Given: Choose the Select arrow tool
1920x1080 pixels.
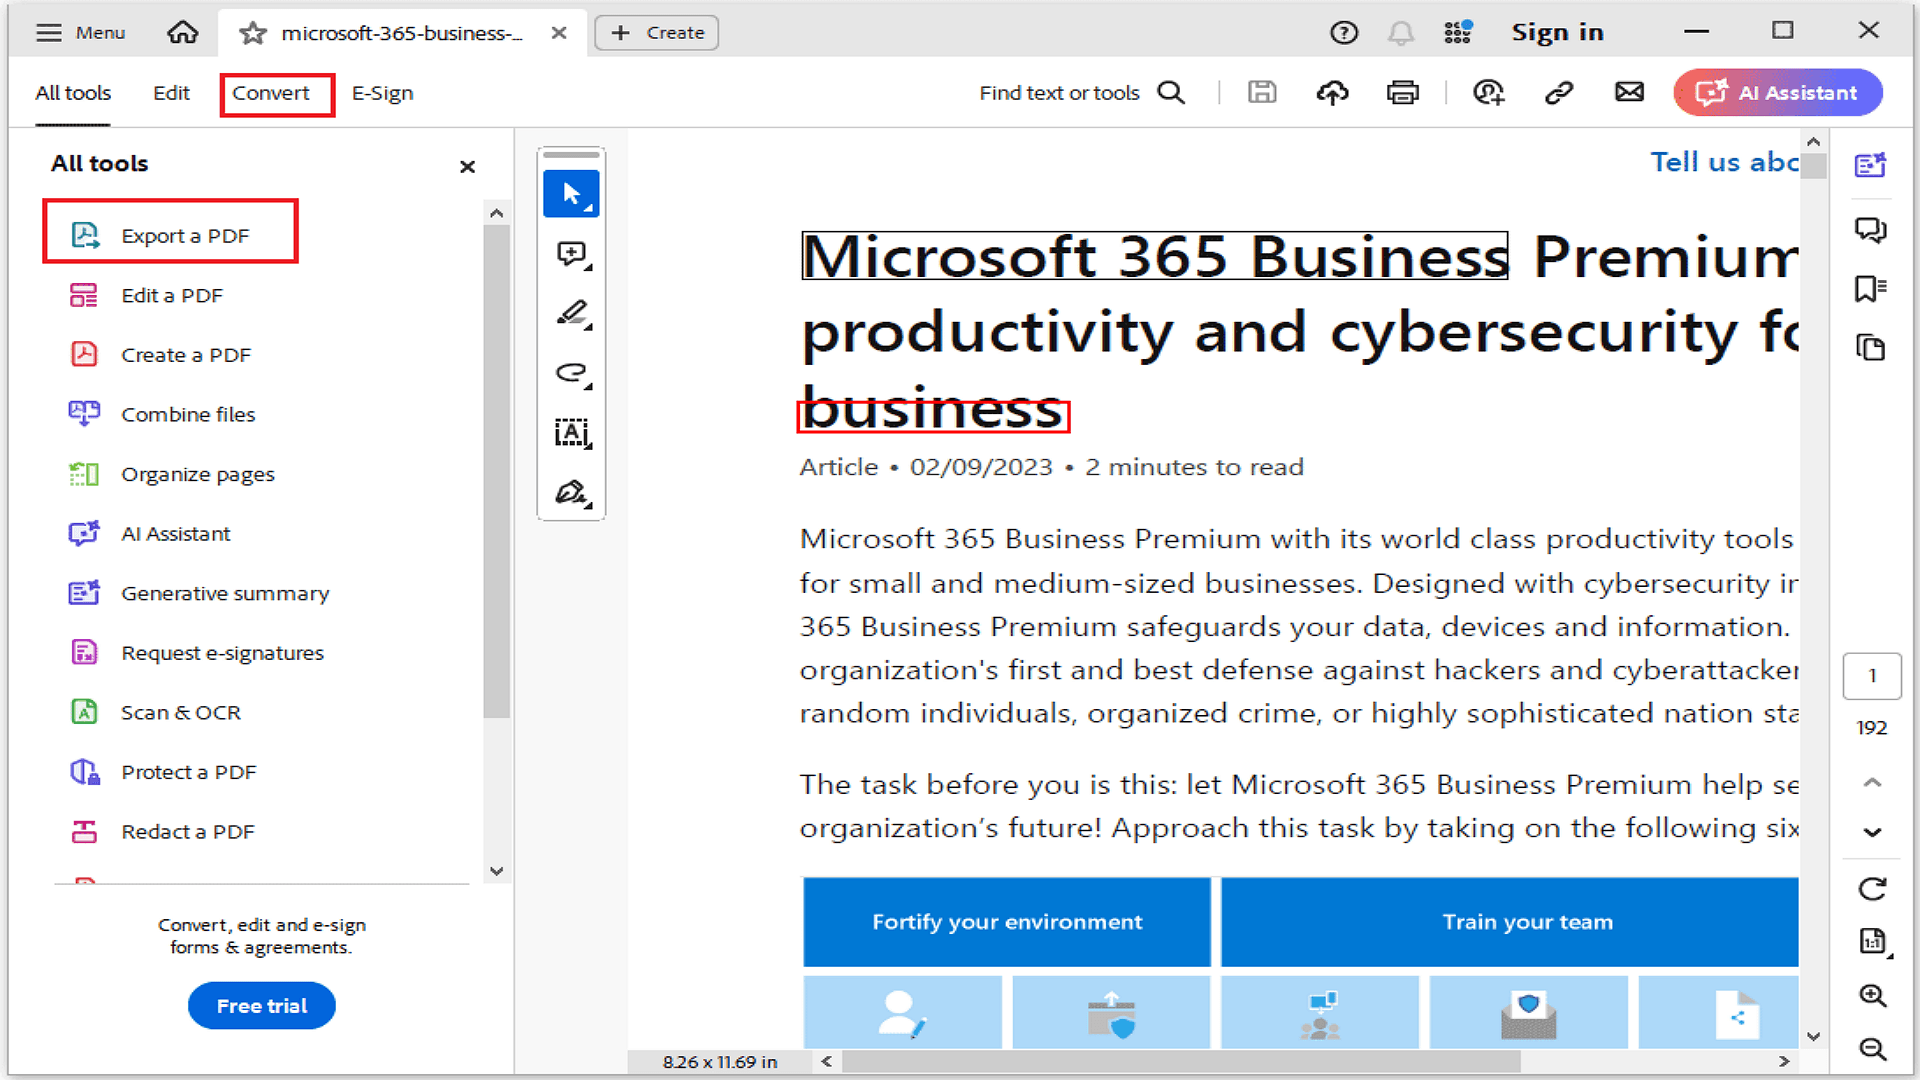Looking at the screenshot, I should pos(572,194).
